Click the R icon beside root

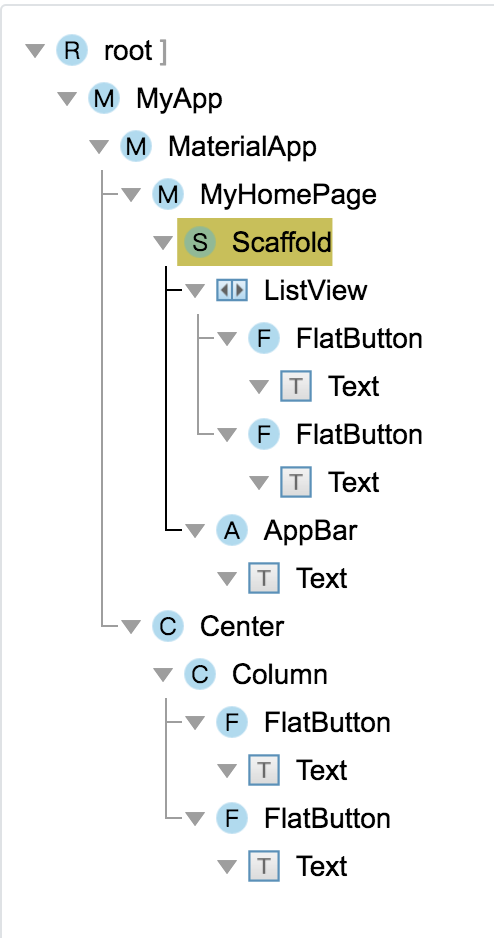pos(72,50)
